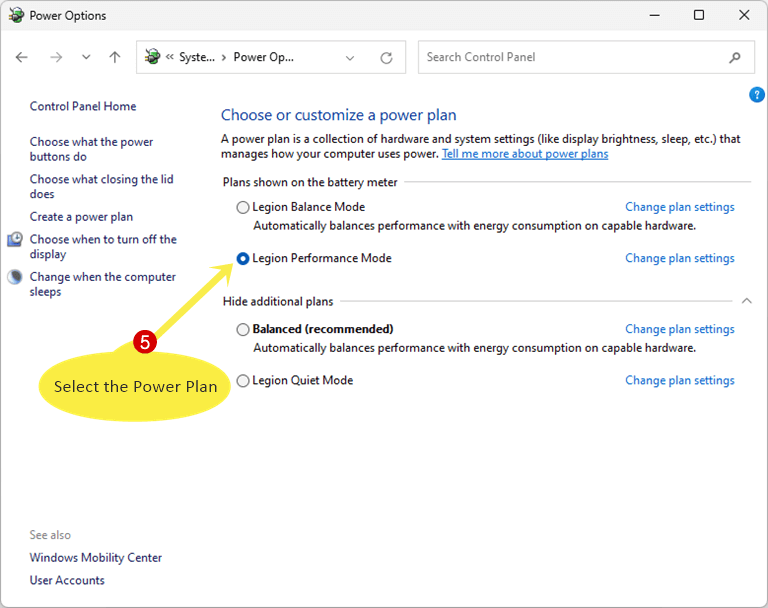The height and width of the screenshot is (608, 768).
Task: Click the breadcrumb separator arrow after Syste...
Action: coord(224,58)
